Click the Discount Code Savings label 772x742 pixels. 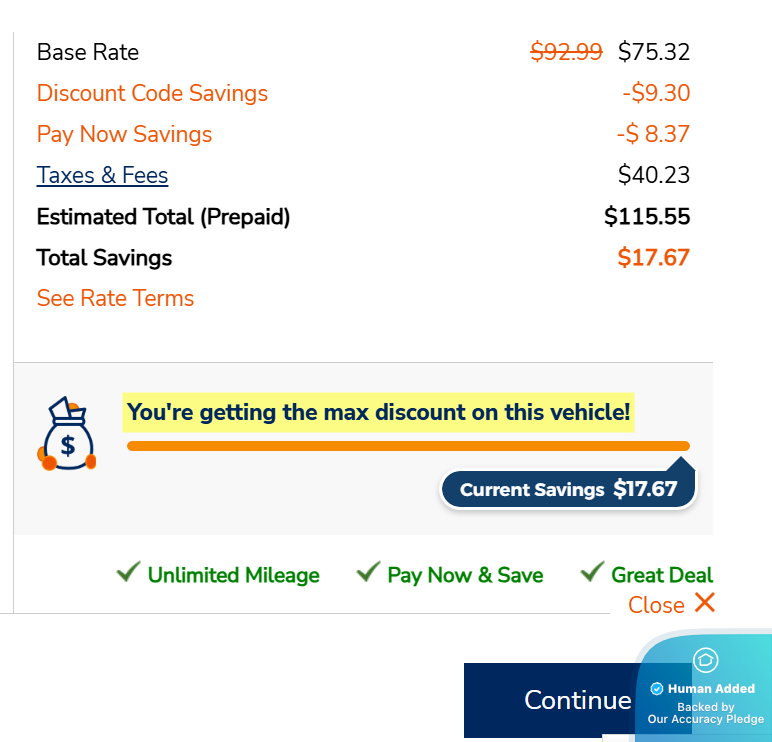[x=152, y=94]
